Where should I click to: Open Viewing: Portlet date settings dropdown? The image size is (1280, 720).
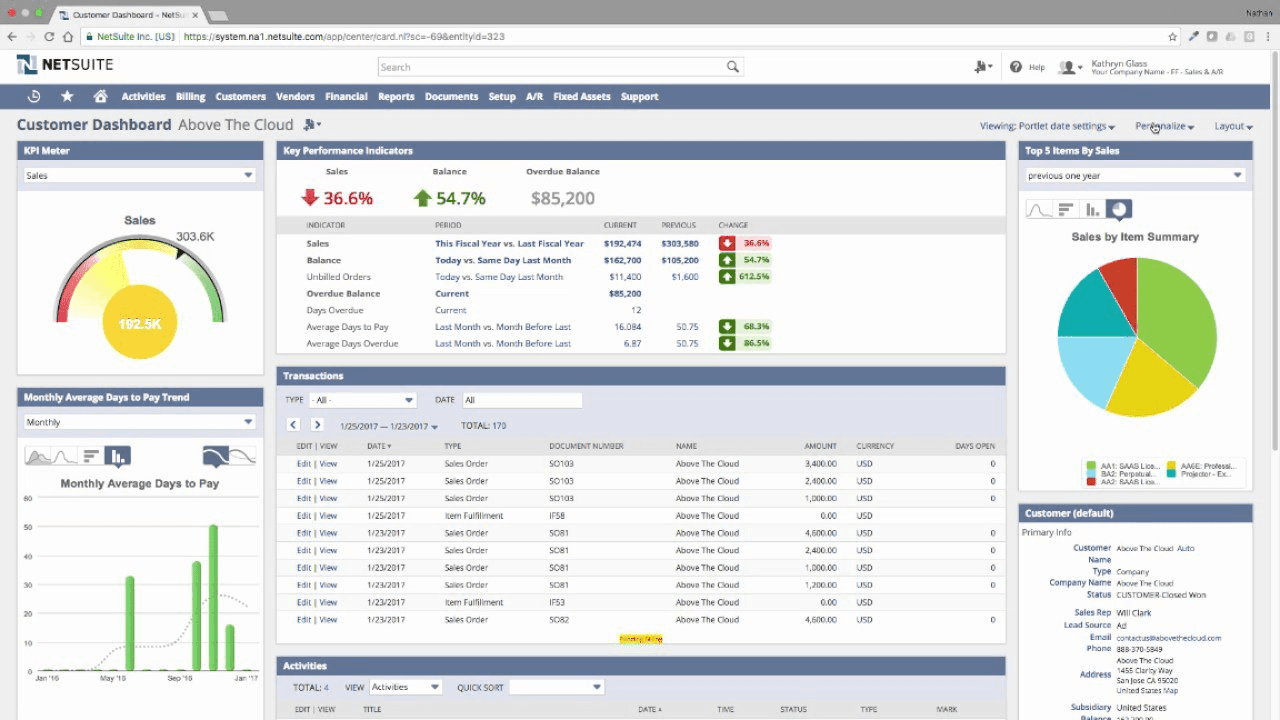pos(1047,126)
